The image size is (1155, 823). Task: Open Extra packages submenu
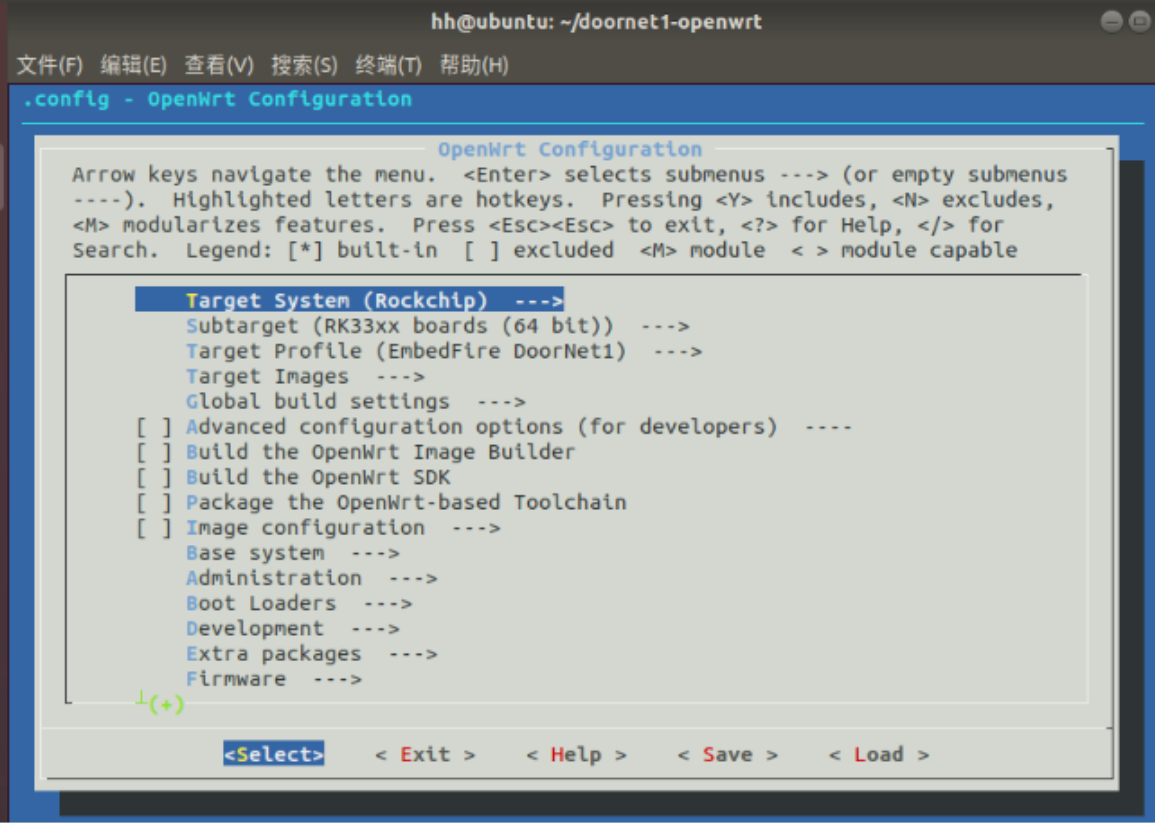[x=312, y=654]
